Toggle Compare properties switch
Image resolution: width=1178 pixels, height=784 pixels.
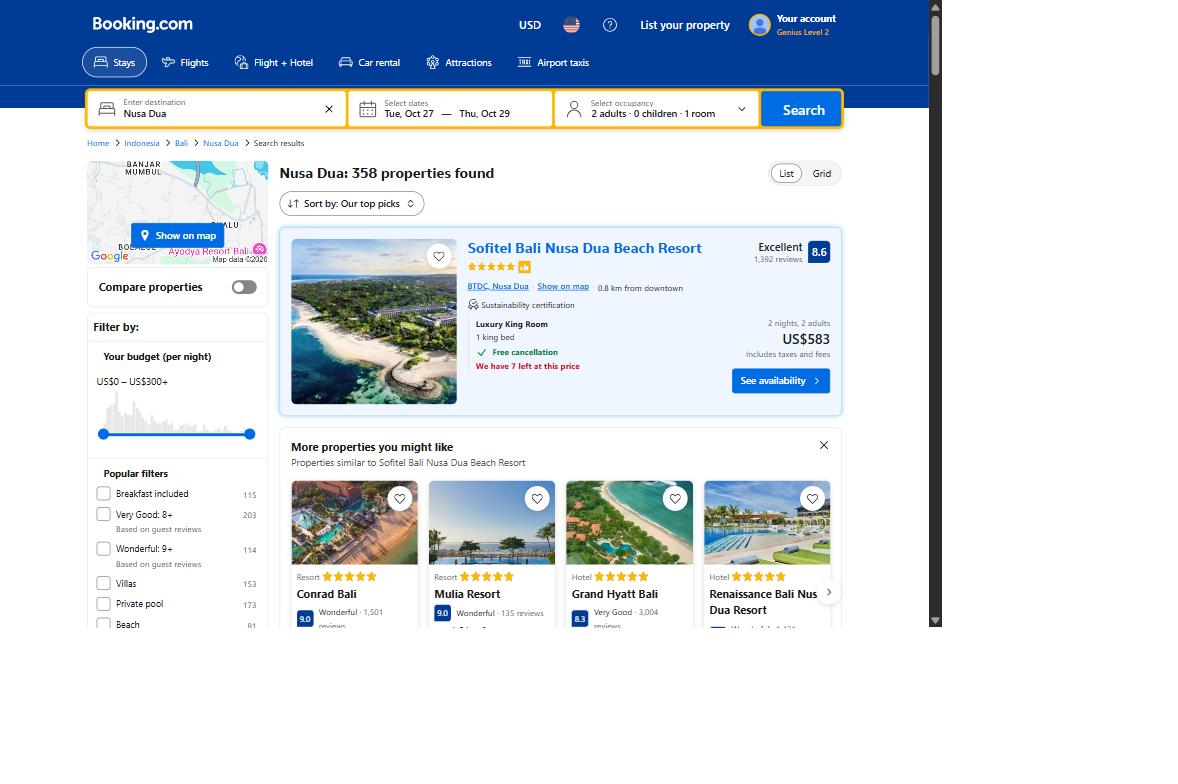click(x=244, y=287)
